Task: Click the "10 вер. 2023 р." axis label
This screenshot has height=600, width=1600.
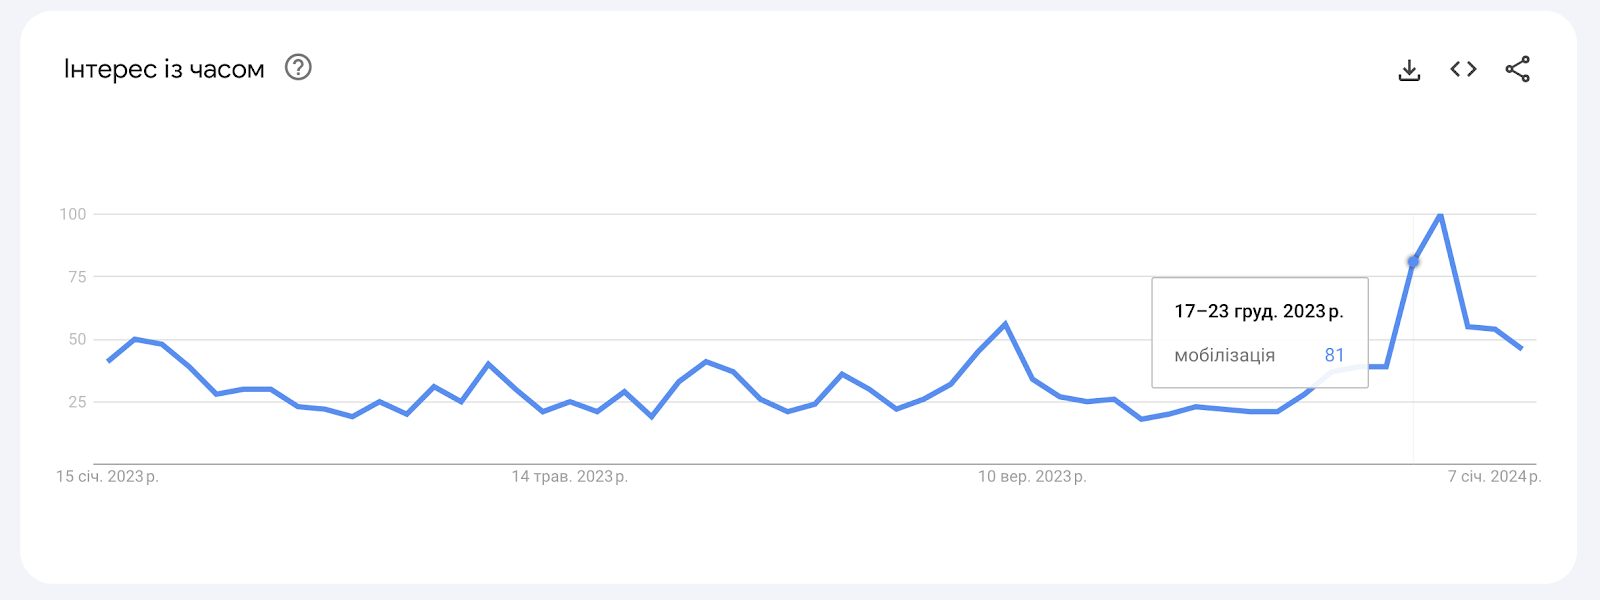Action: point(1032,476)
